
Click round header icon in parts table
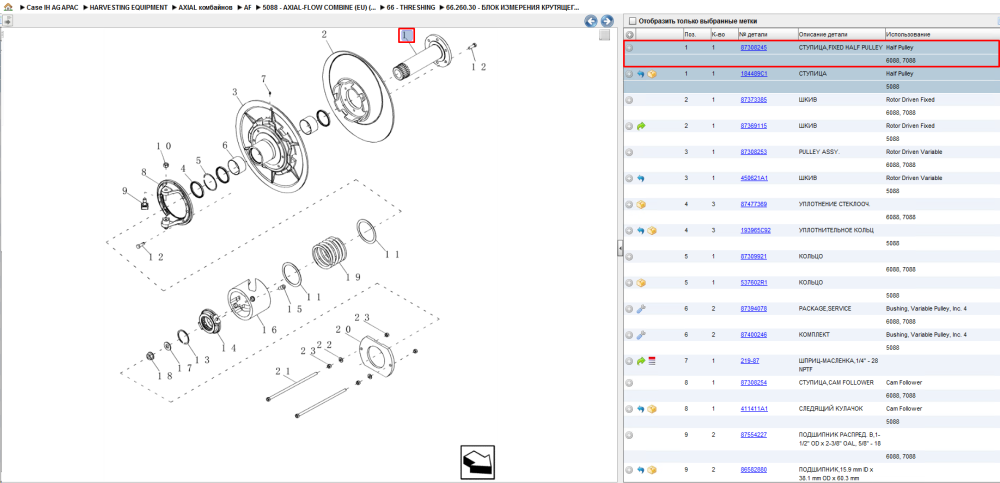pyautogui.click(x=629, y=34)
